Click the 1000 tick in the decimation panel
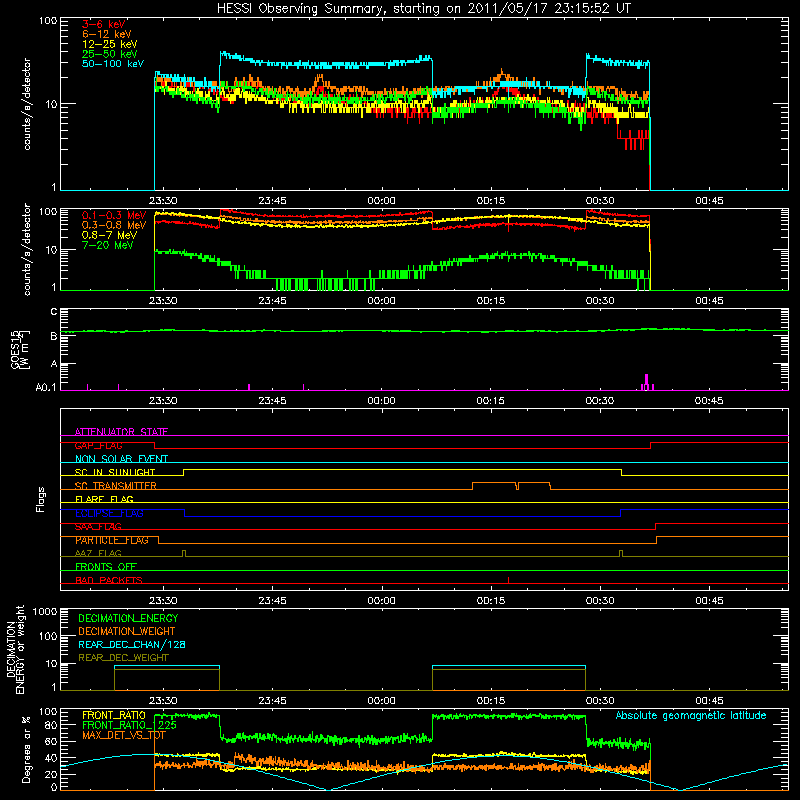 pyautogui.click(x=45, y=611)
